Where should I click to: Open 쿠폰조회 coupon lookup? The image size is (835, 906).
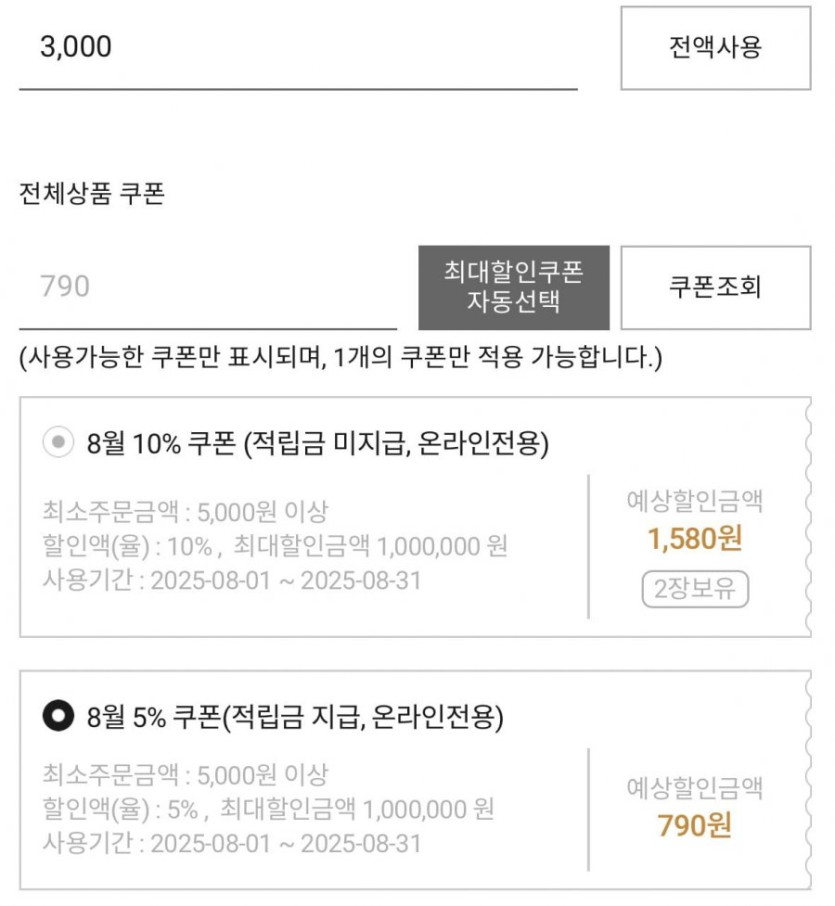(715, 288)
